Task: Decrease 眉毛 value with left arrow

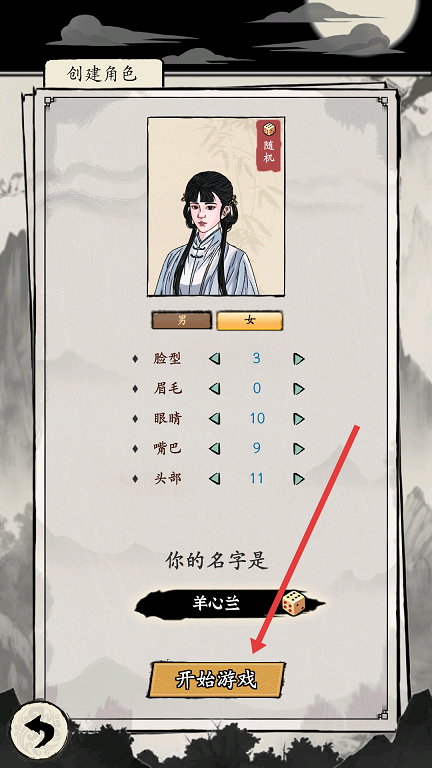Action: (214, 389)
